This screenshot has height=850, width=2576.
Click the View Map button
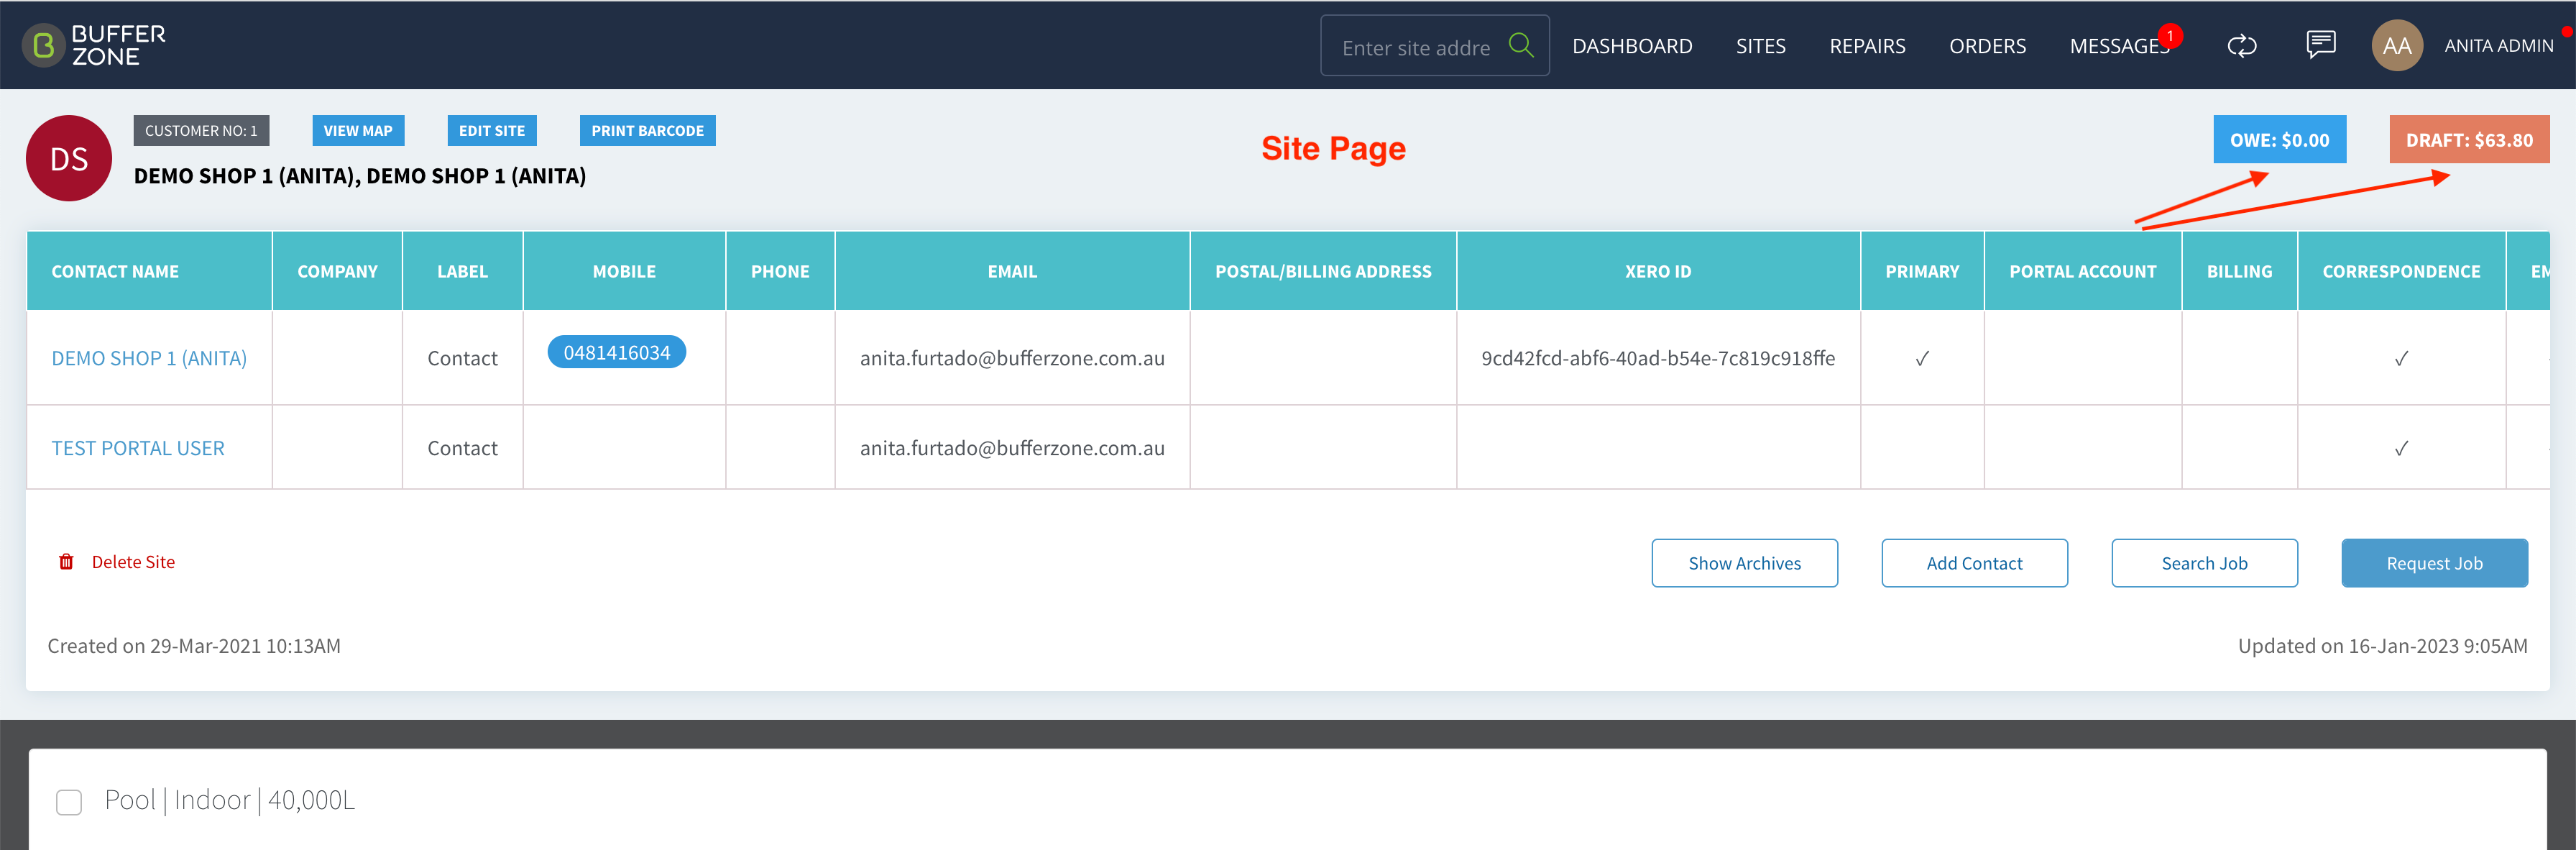[x=358, y=131]
